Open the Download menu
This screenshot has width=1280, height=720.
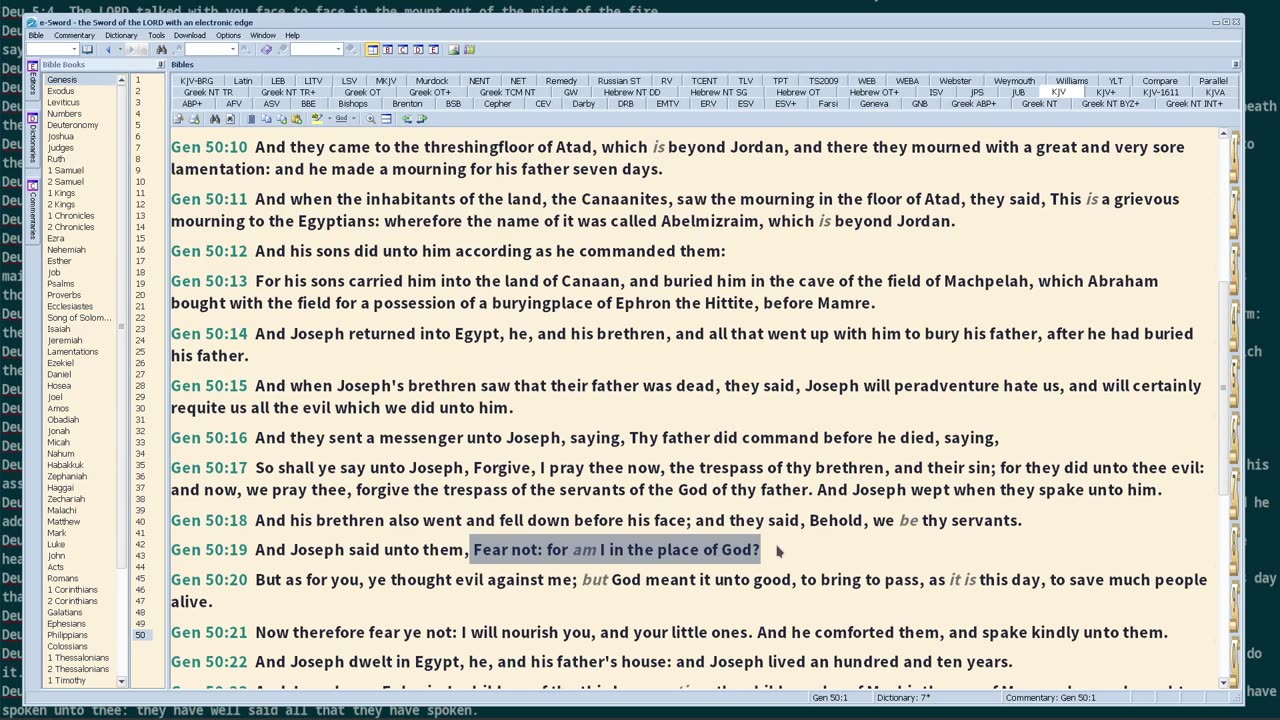pos(189,35)
